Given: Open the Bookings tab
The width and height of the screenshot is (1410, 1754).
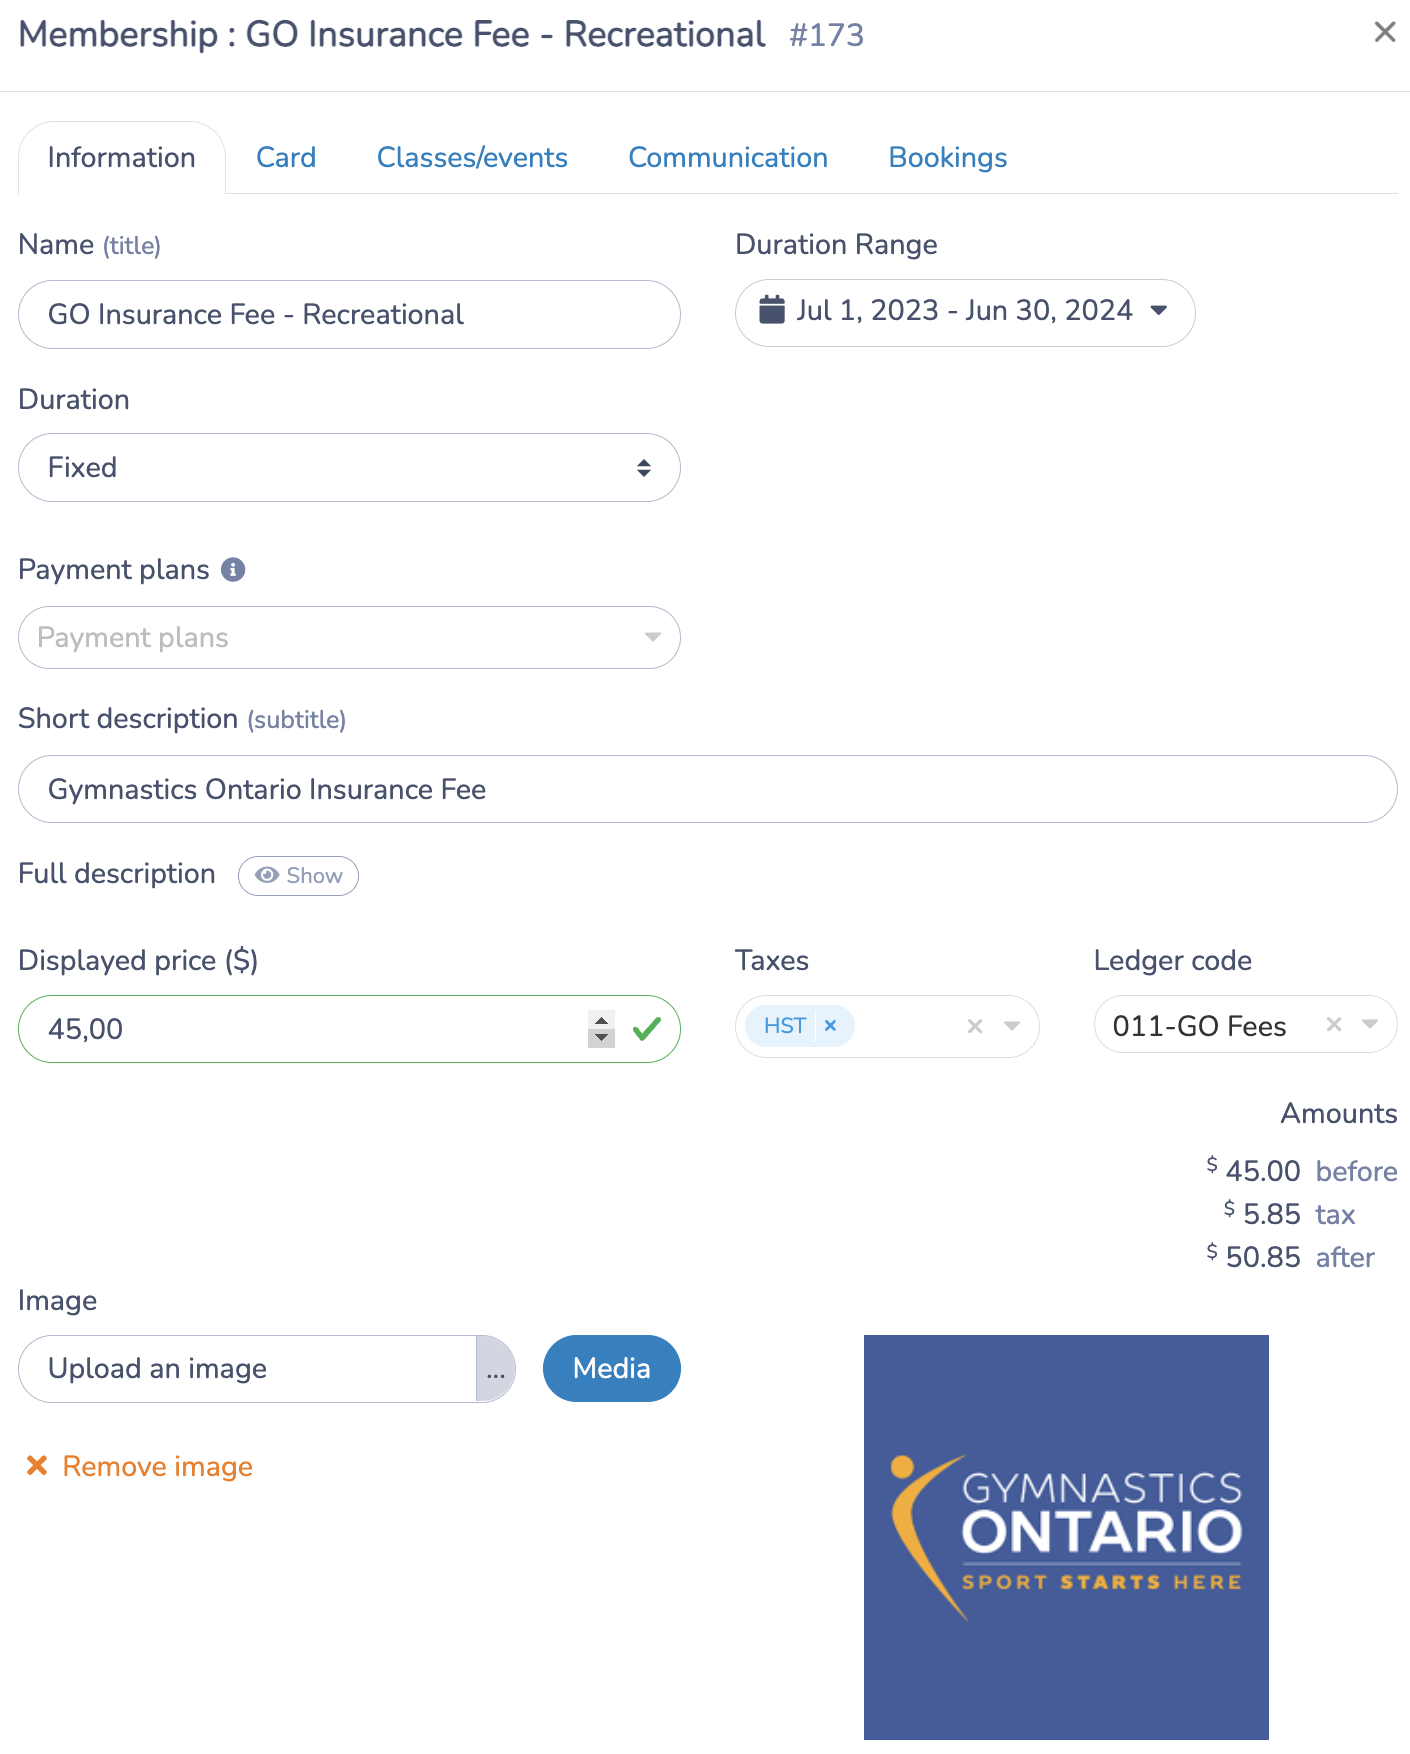Looking at the screenshot, I should tap(947, 158).
